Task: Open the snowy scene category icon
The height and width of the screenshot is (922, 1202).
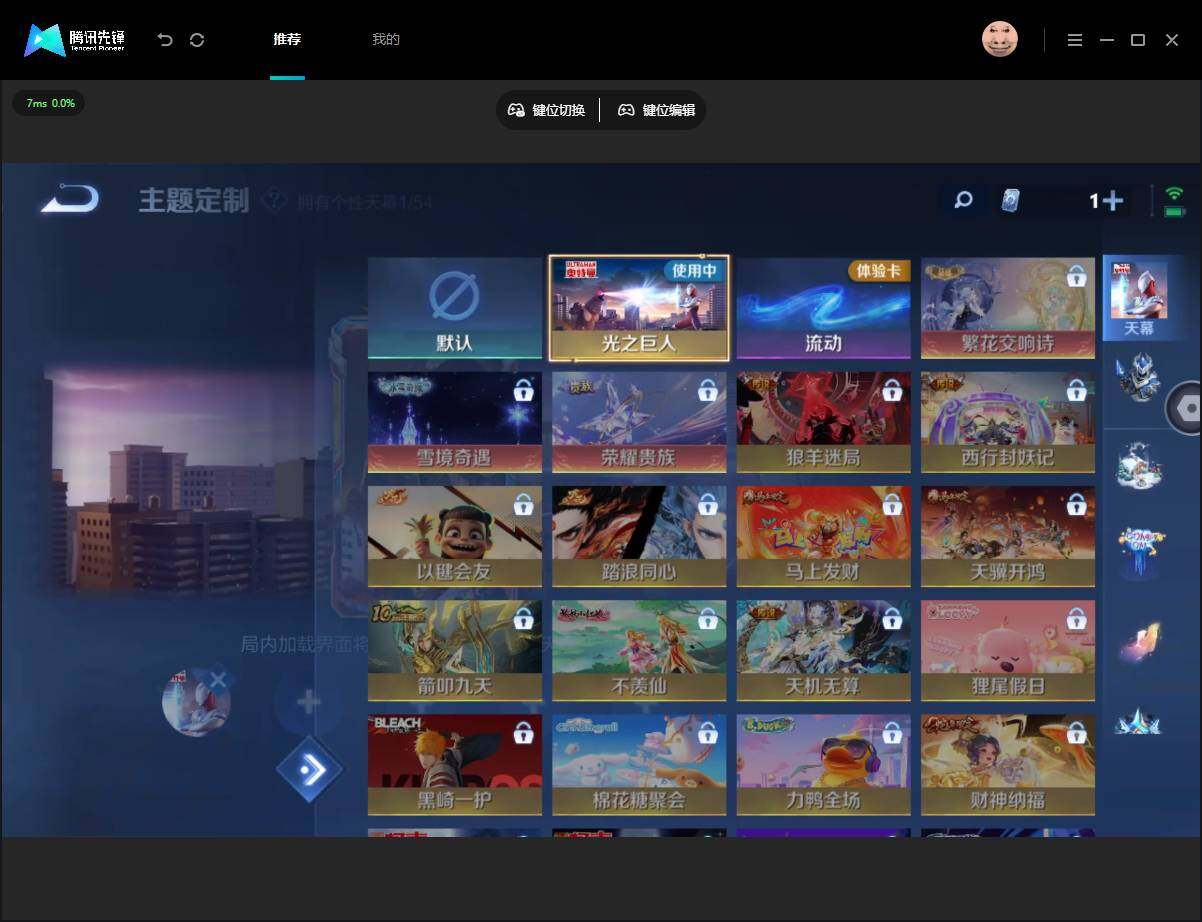Action: 1139,465
